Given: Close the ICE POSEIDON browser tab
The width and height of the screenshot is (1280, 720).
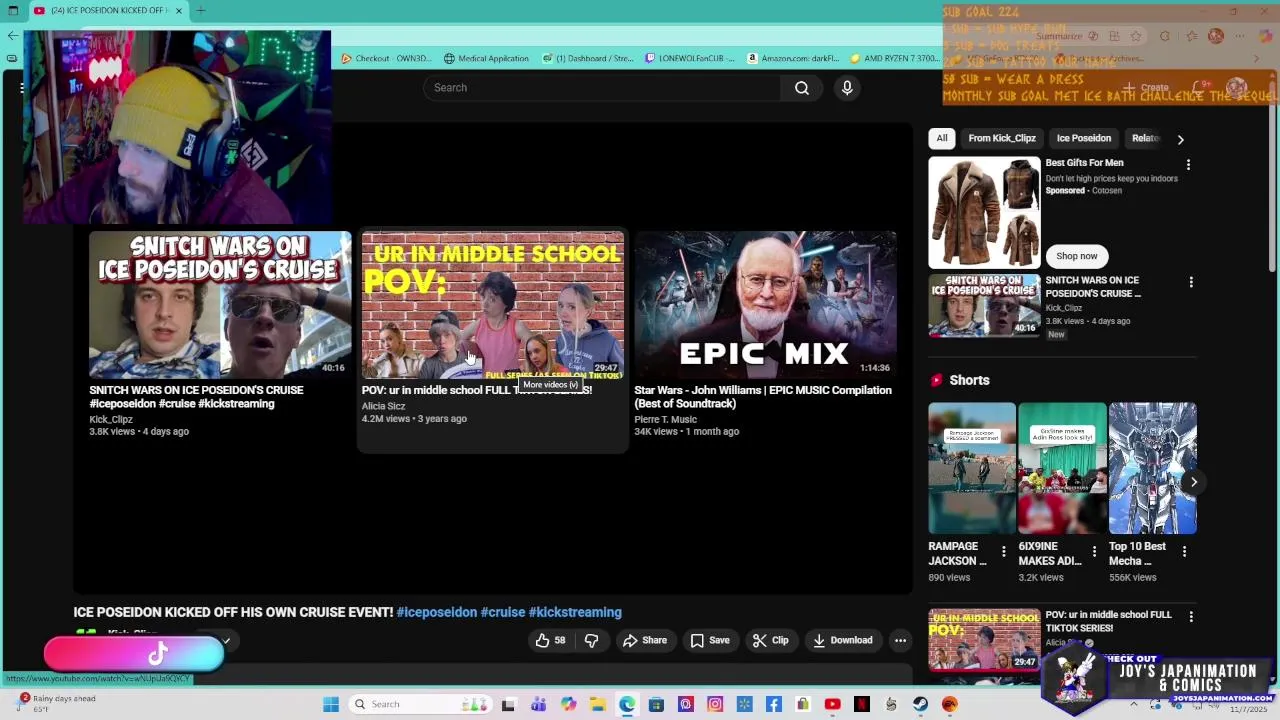Looking at the screenshot, I should coord(179,10).
